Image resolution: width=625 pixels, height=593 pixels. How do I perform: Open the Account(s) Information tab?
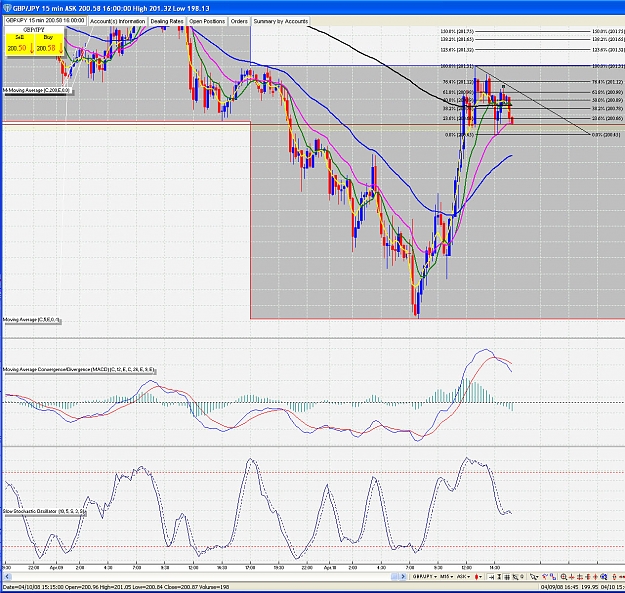[x=118, y=21]
